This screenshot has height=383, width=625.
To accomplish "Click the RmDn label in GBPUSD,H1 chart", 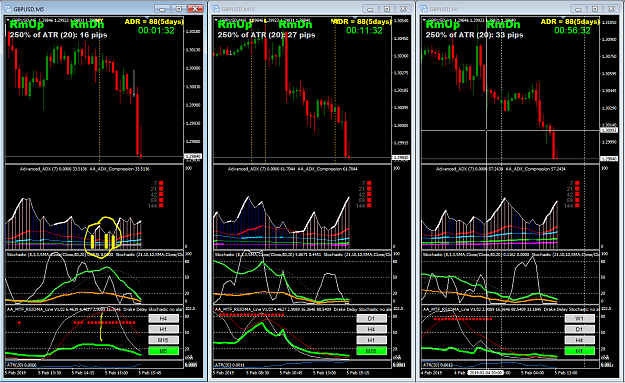I will pyautogui.click(x=503, y=25).
